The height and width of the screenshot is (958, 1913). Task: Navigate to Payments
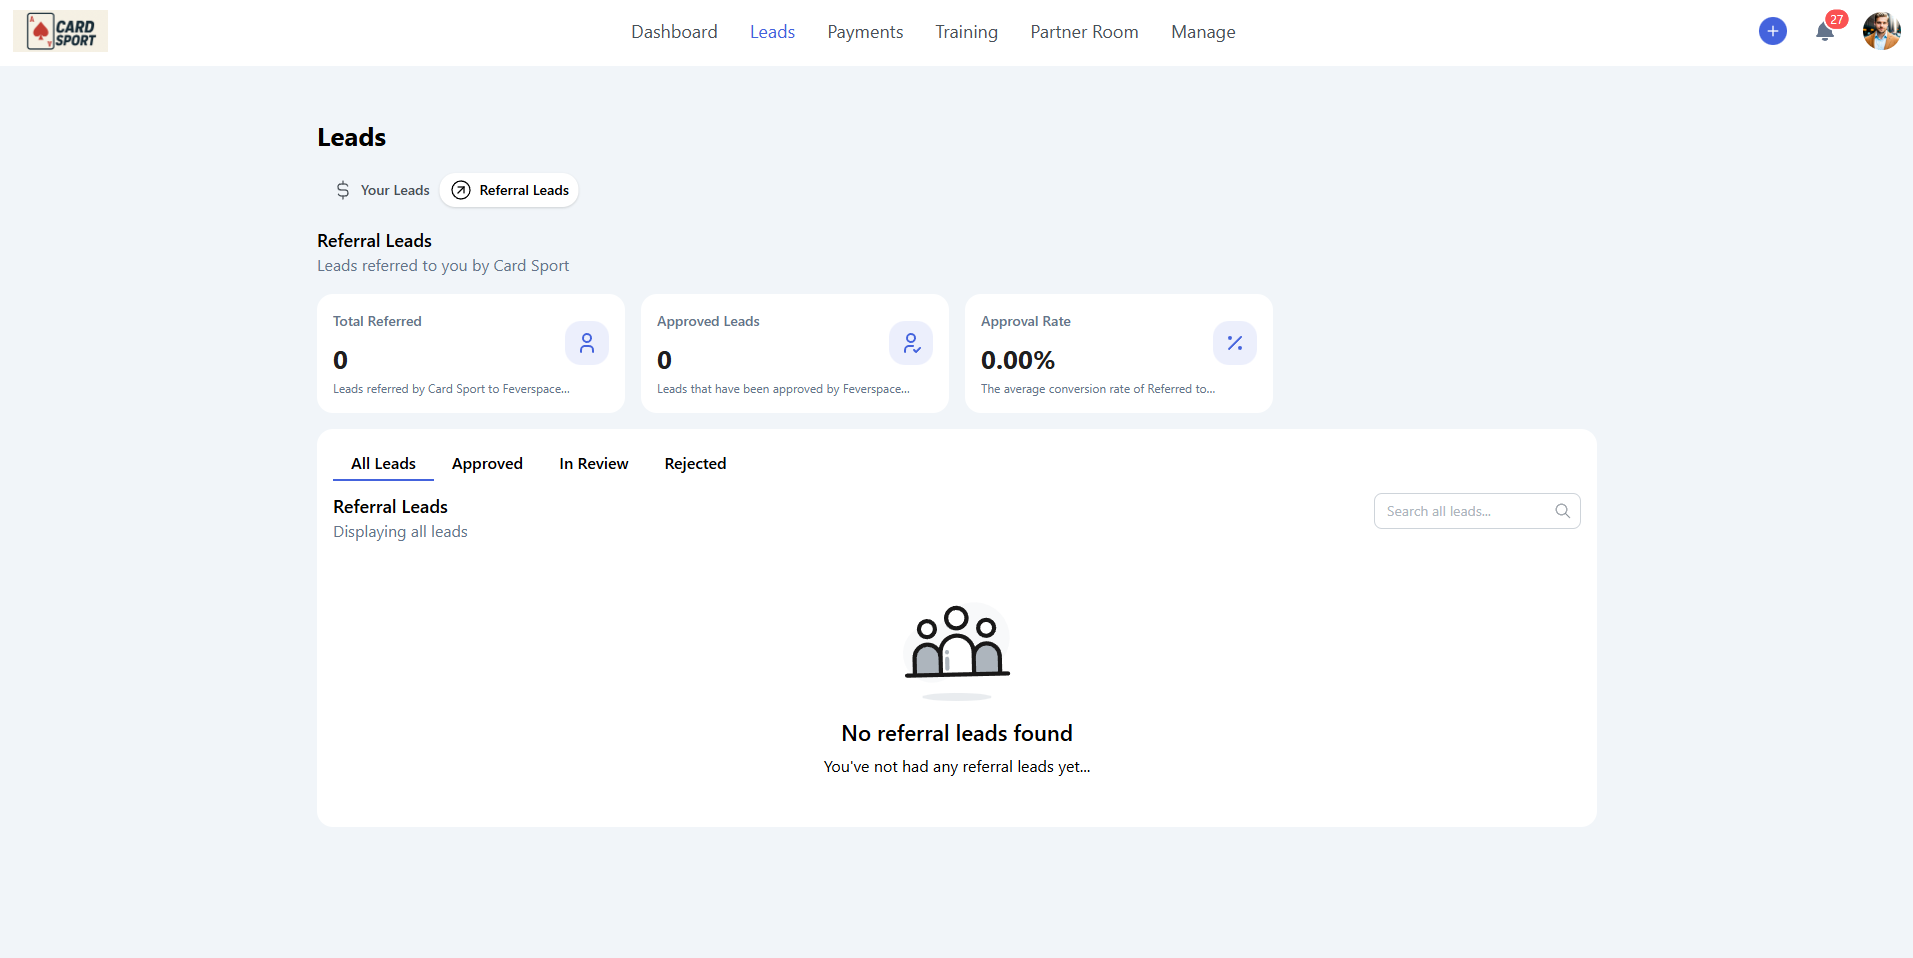865,32
